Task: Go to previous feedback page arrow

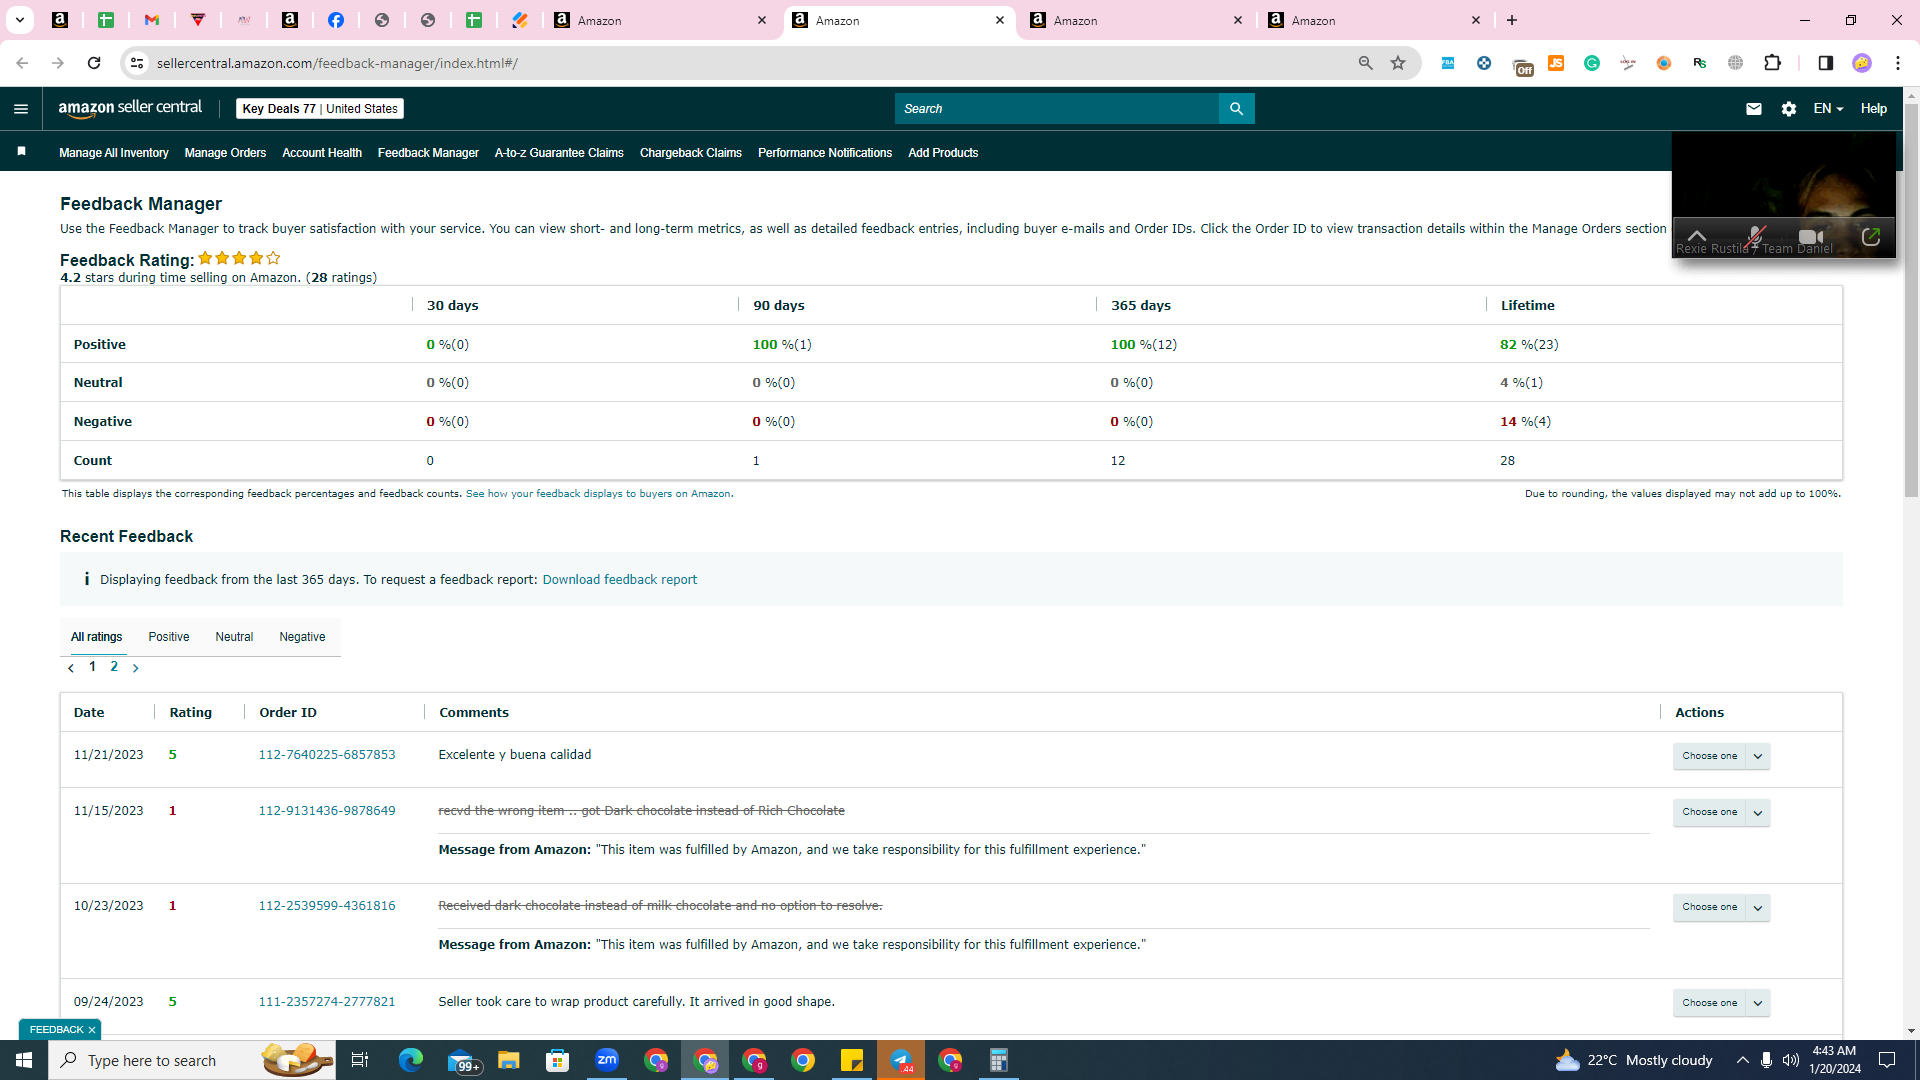Action: point(71,668)
